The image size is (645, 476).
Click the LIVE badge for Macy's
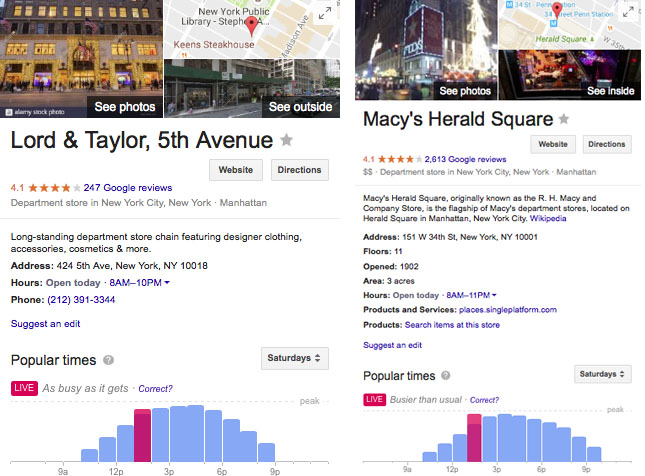374,399
